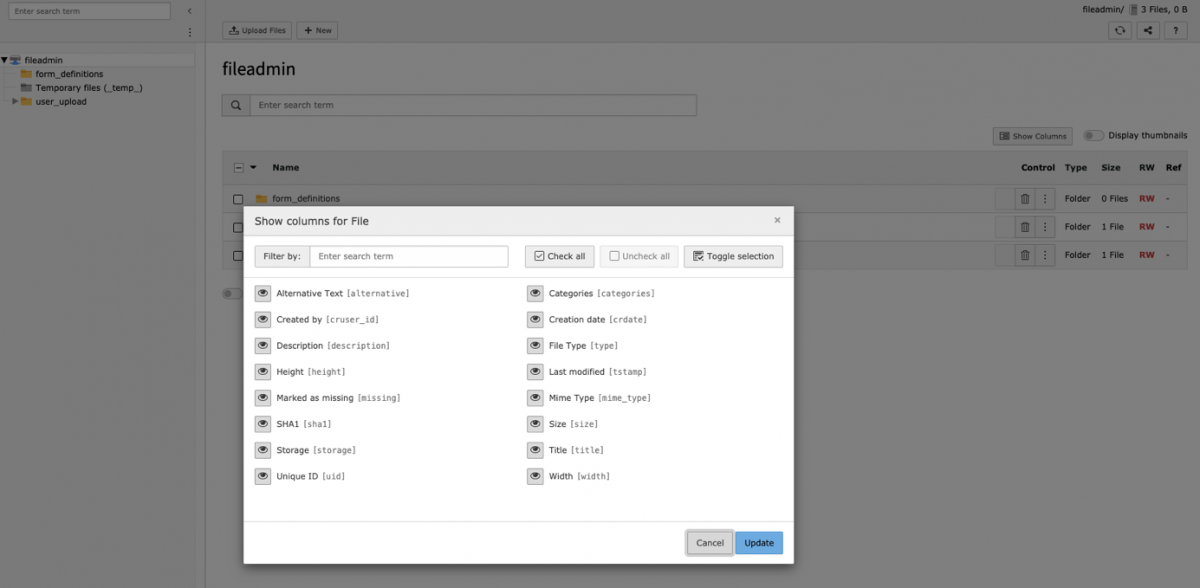This screenshot has height=588, width=1200.
Task: Select user_upload folder in tree
Action: (x=61, y=101)
